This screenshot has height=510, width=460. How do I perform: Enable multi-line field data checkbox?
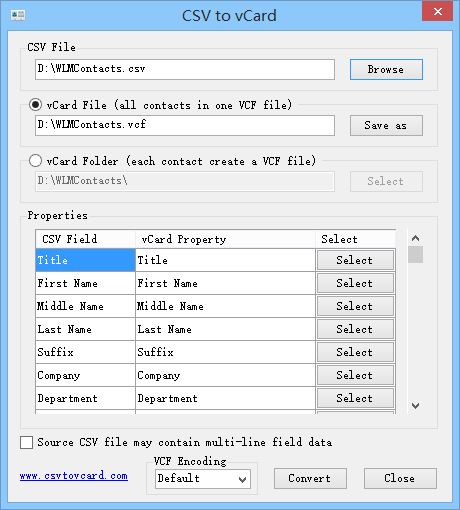(27, 443)
